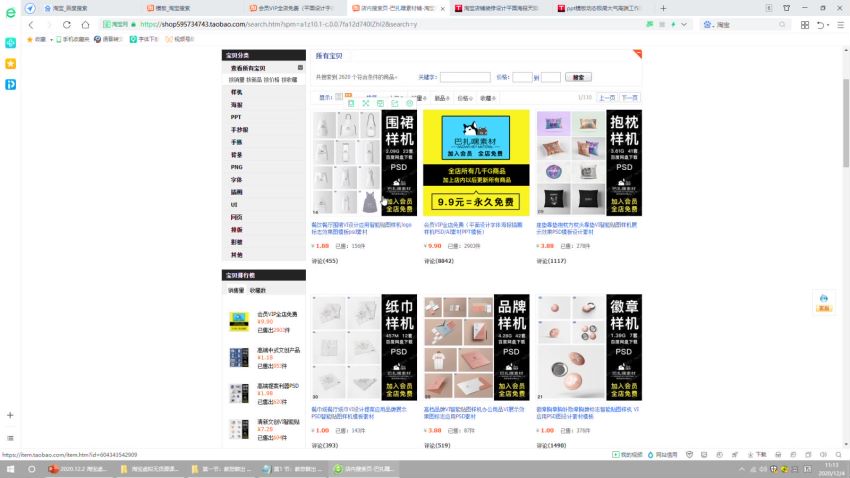The width and height of the screenshot is (850, 478).
Task: Show hidden system tray icons chevron
Action: coord(742,469)
